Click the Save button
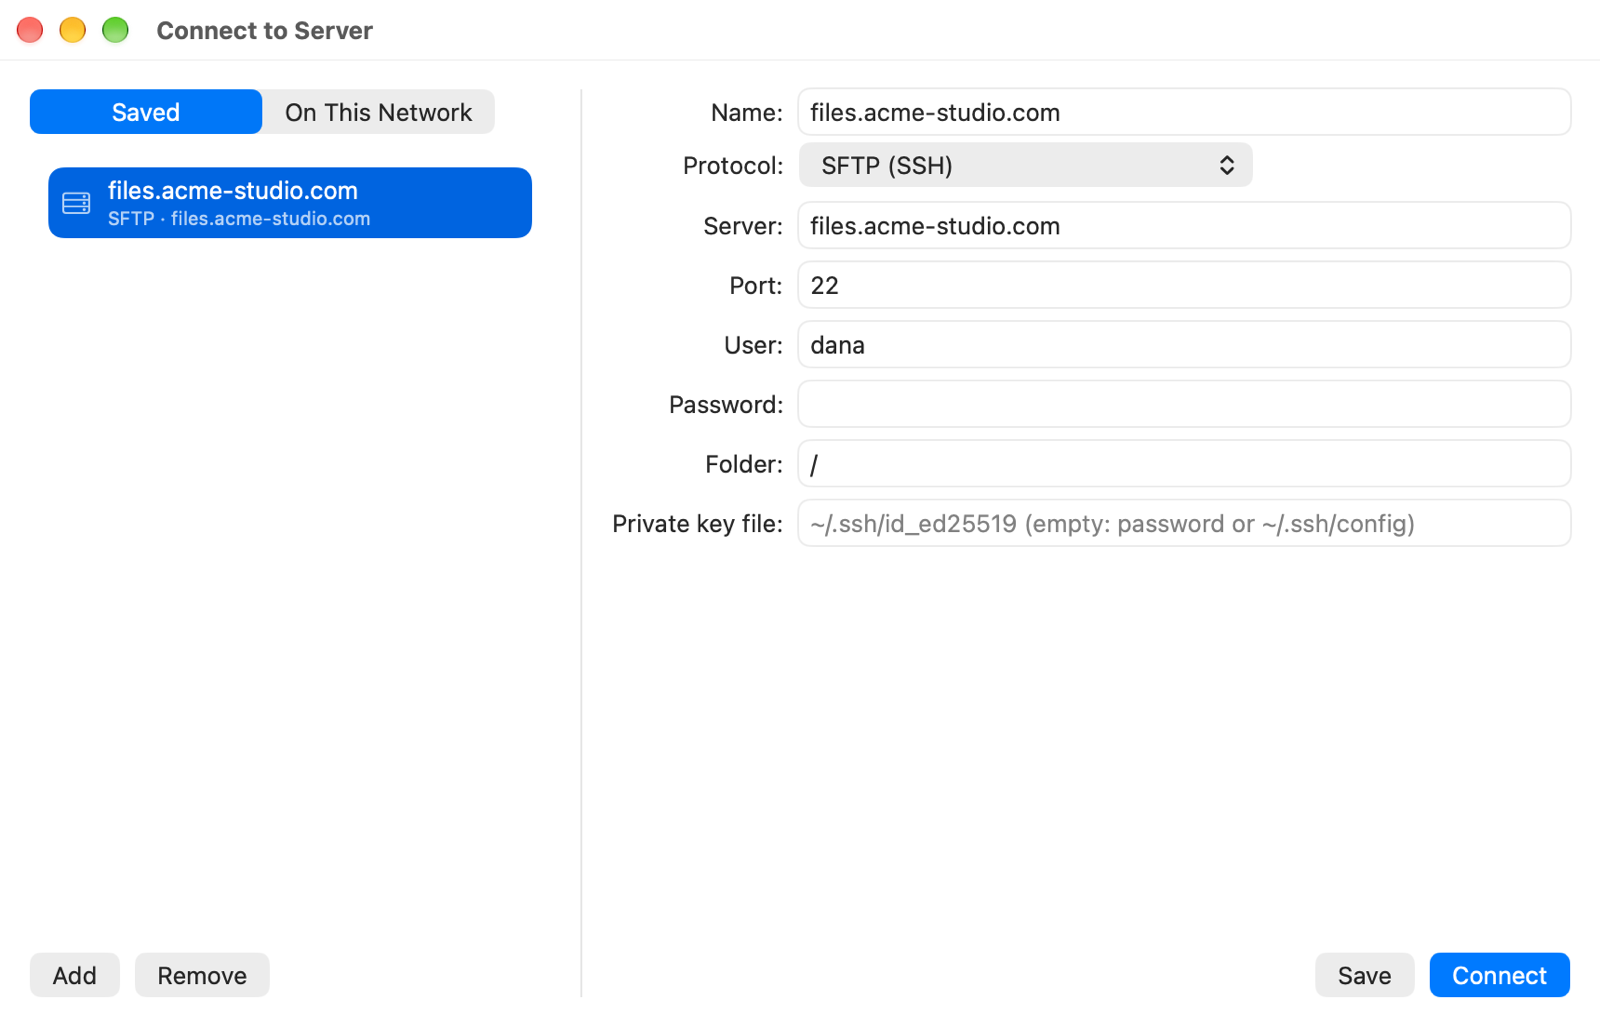Screen dimensions: 1600x1027 (x=1364, y=975)
